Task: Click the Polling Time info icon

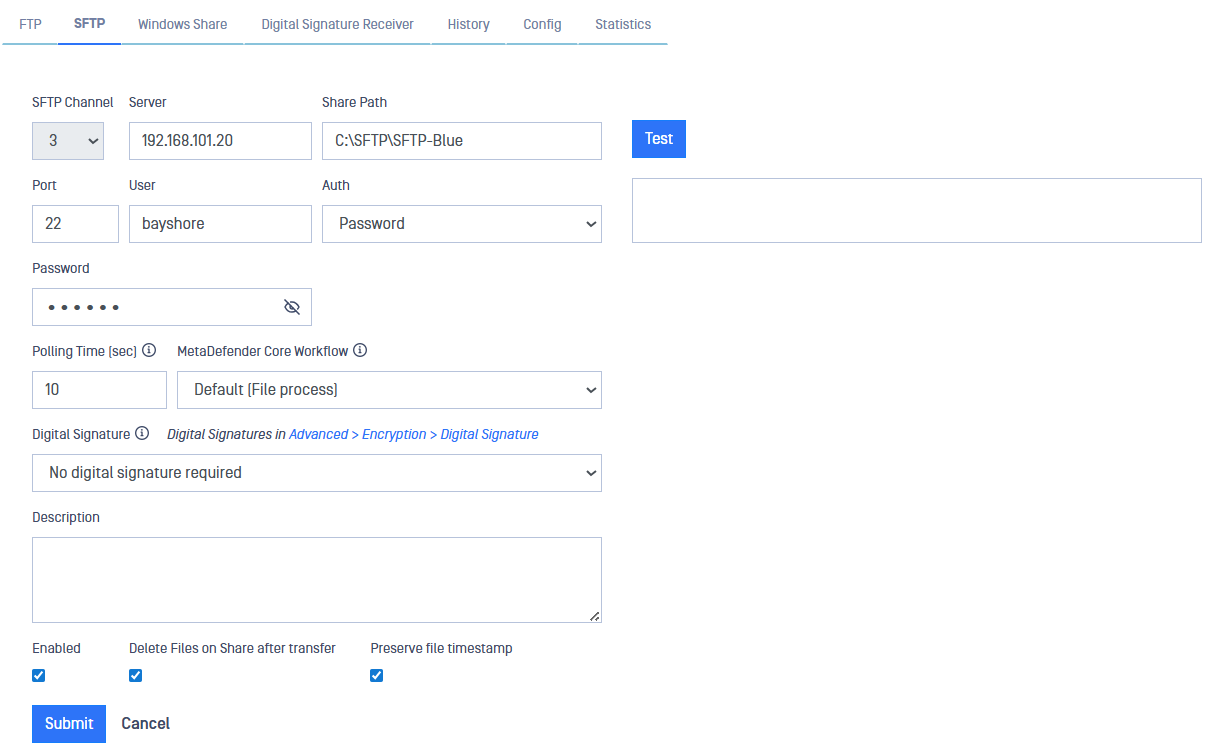Action: 149,351
